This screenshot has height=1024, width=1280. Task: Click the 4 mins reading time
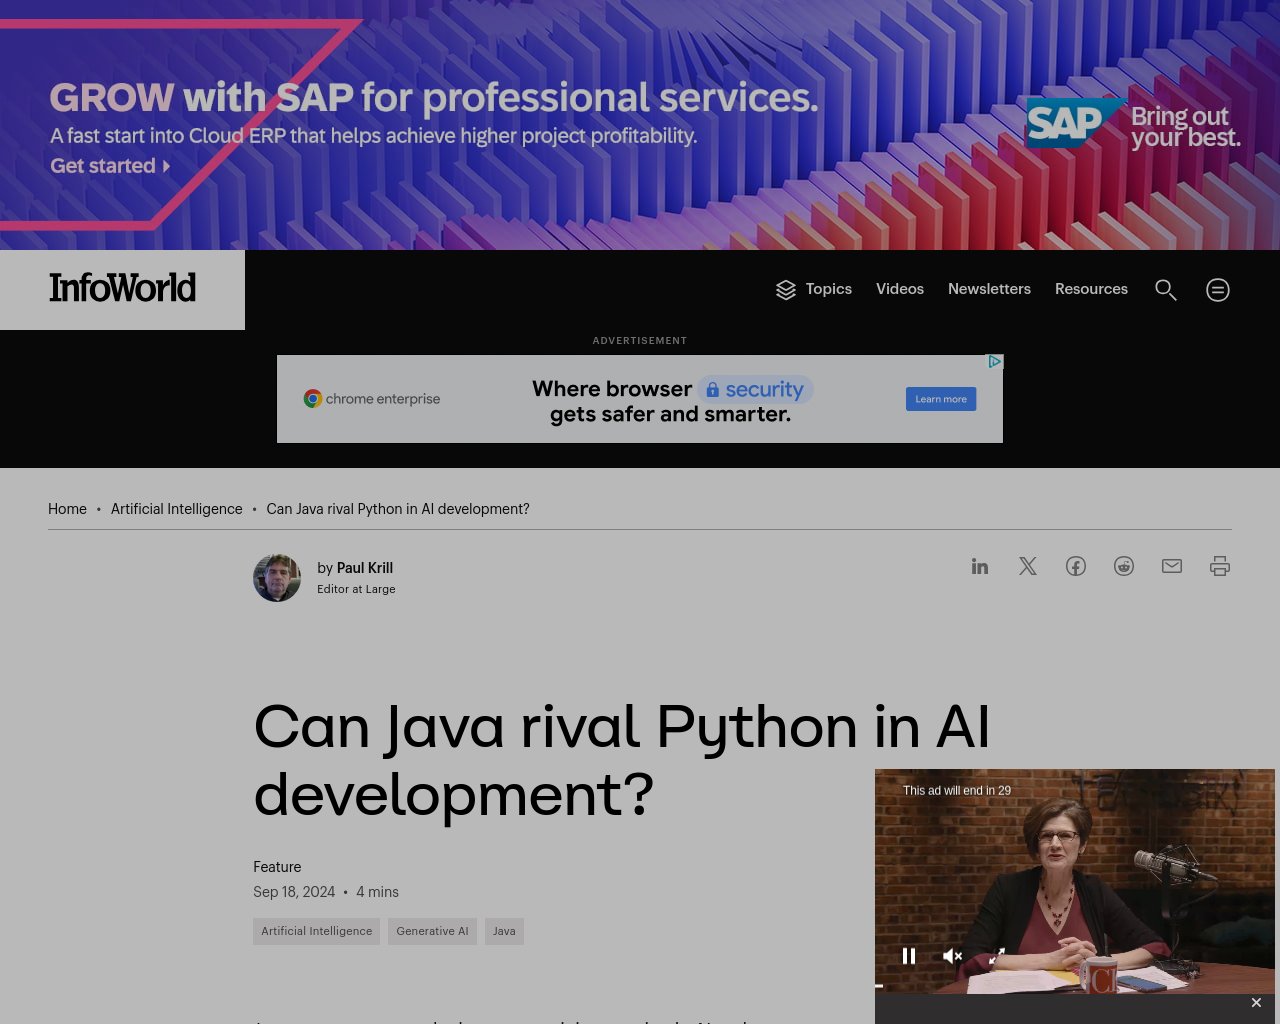[x=377, y=892]
